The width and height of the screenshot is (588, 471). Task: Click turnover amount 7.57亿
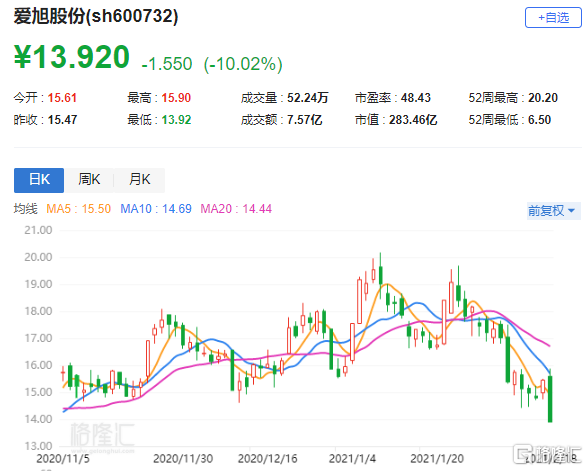(304, 120)
